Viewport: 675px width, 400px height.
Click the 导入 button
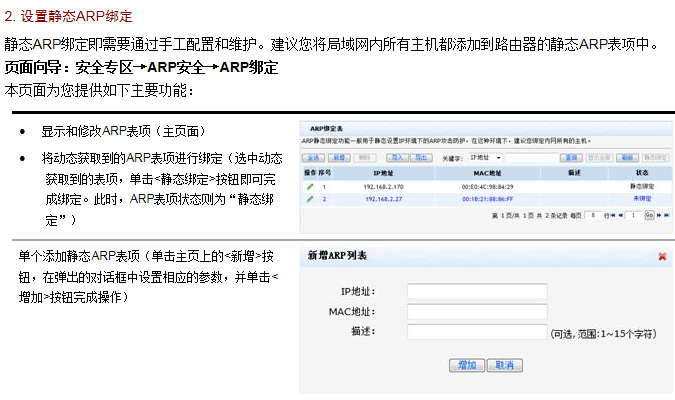[x=397, y=158]
